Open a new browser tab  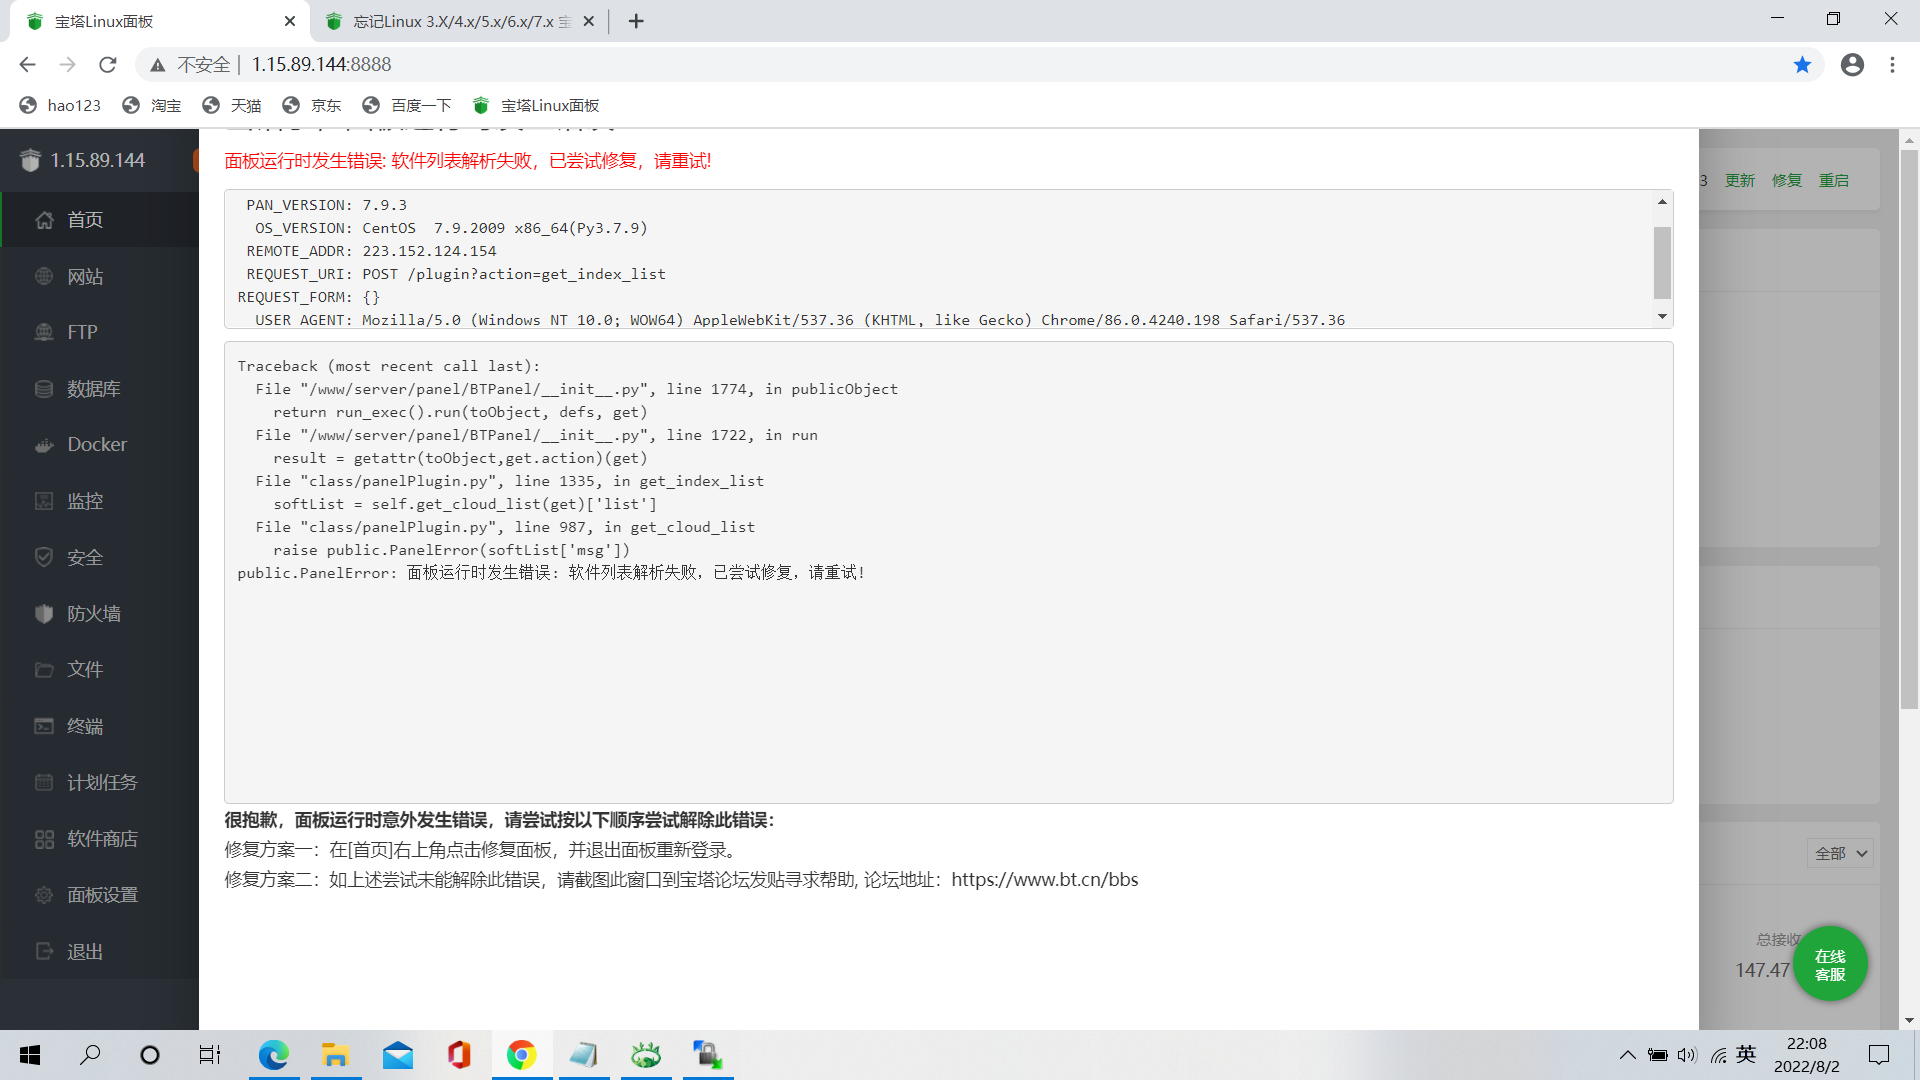coord(636,21)
